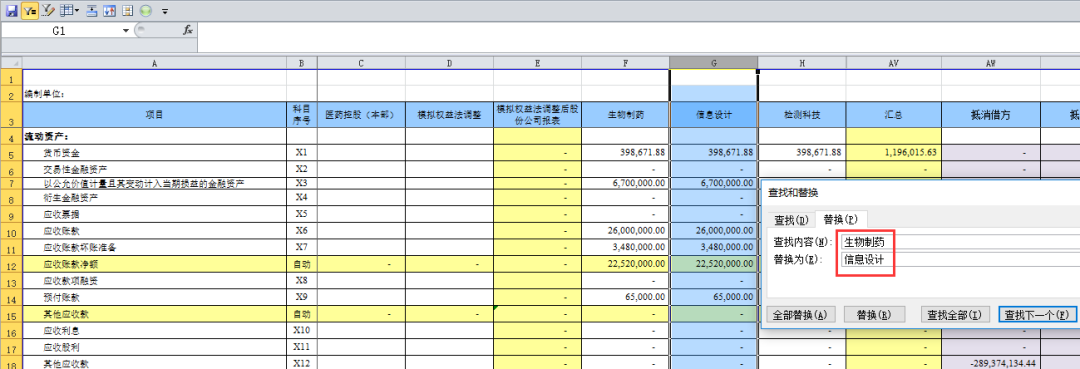Click the 生物制药 header cell in column F
Screen dimensions: 1080x369
625,115
